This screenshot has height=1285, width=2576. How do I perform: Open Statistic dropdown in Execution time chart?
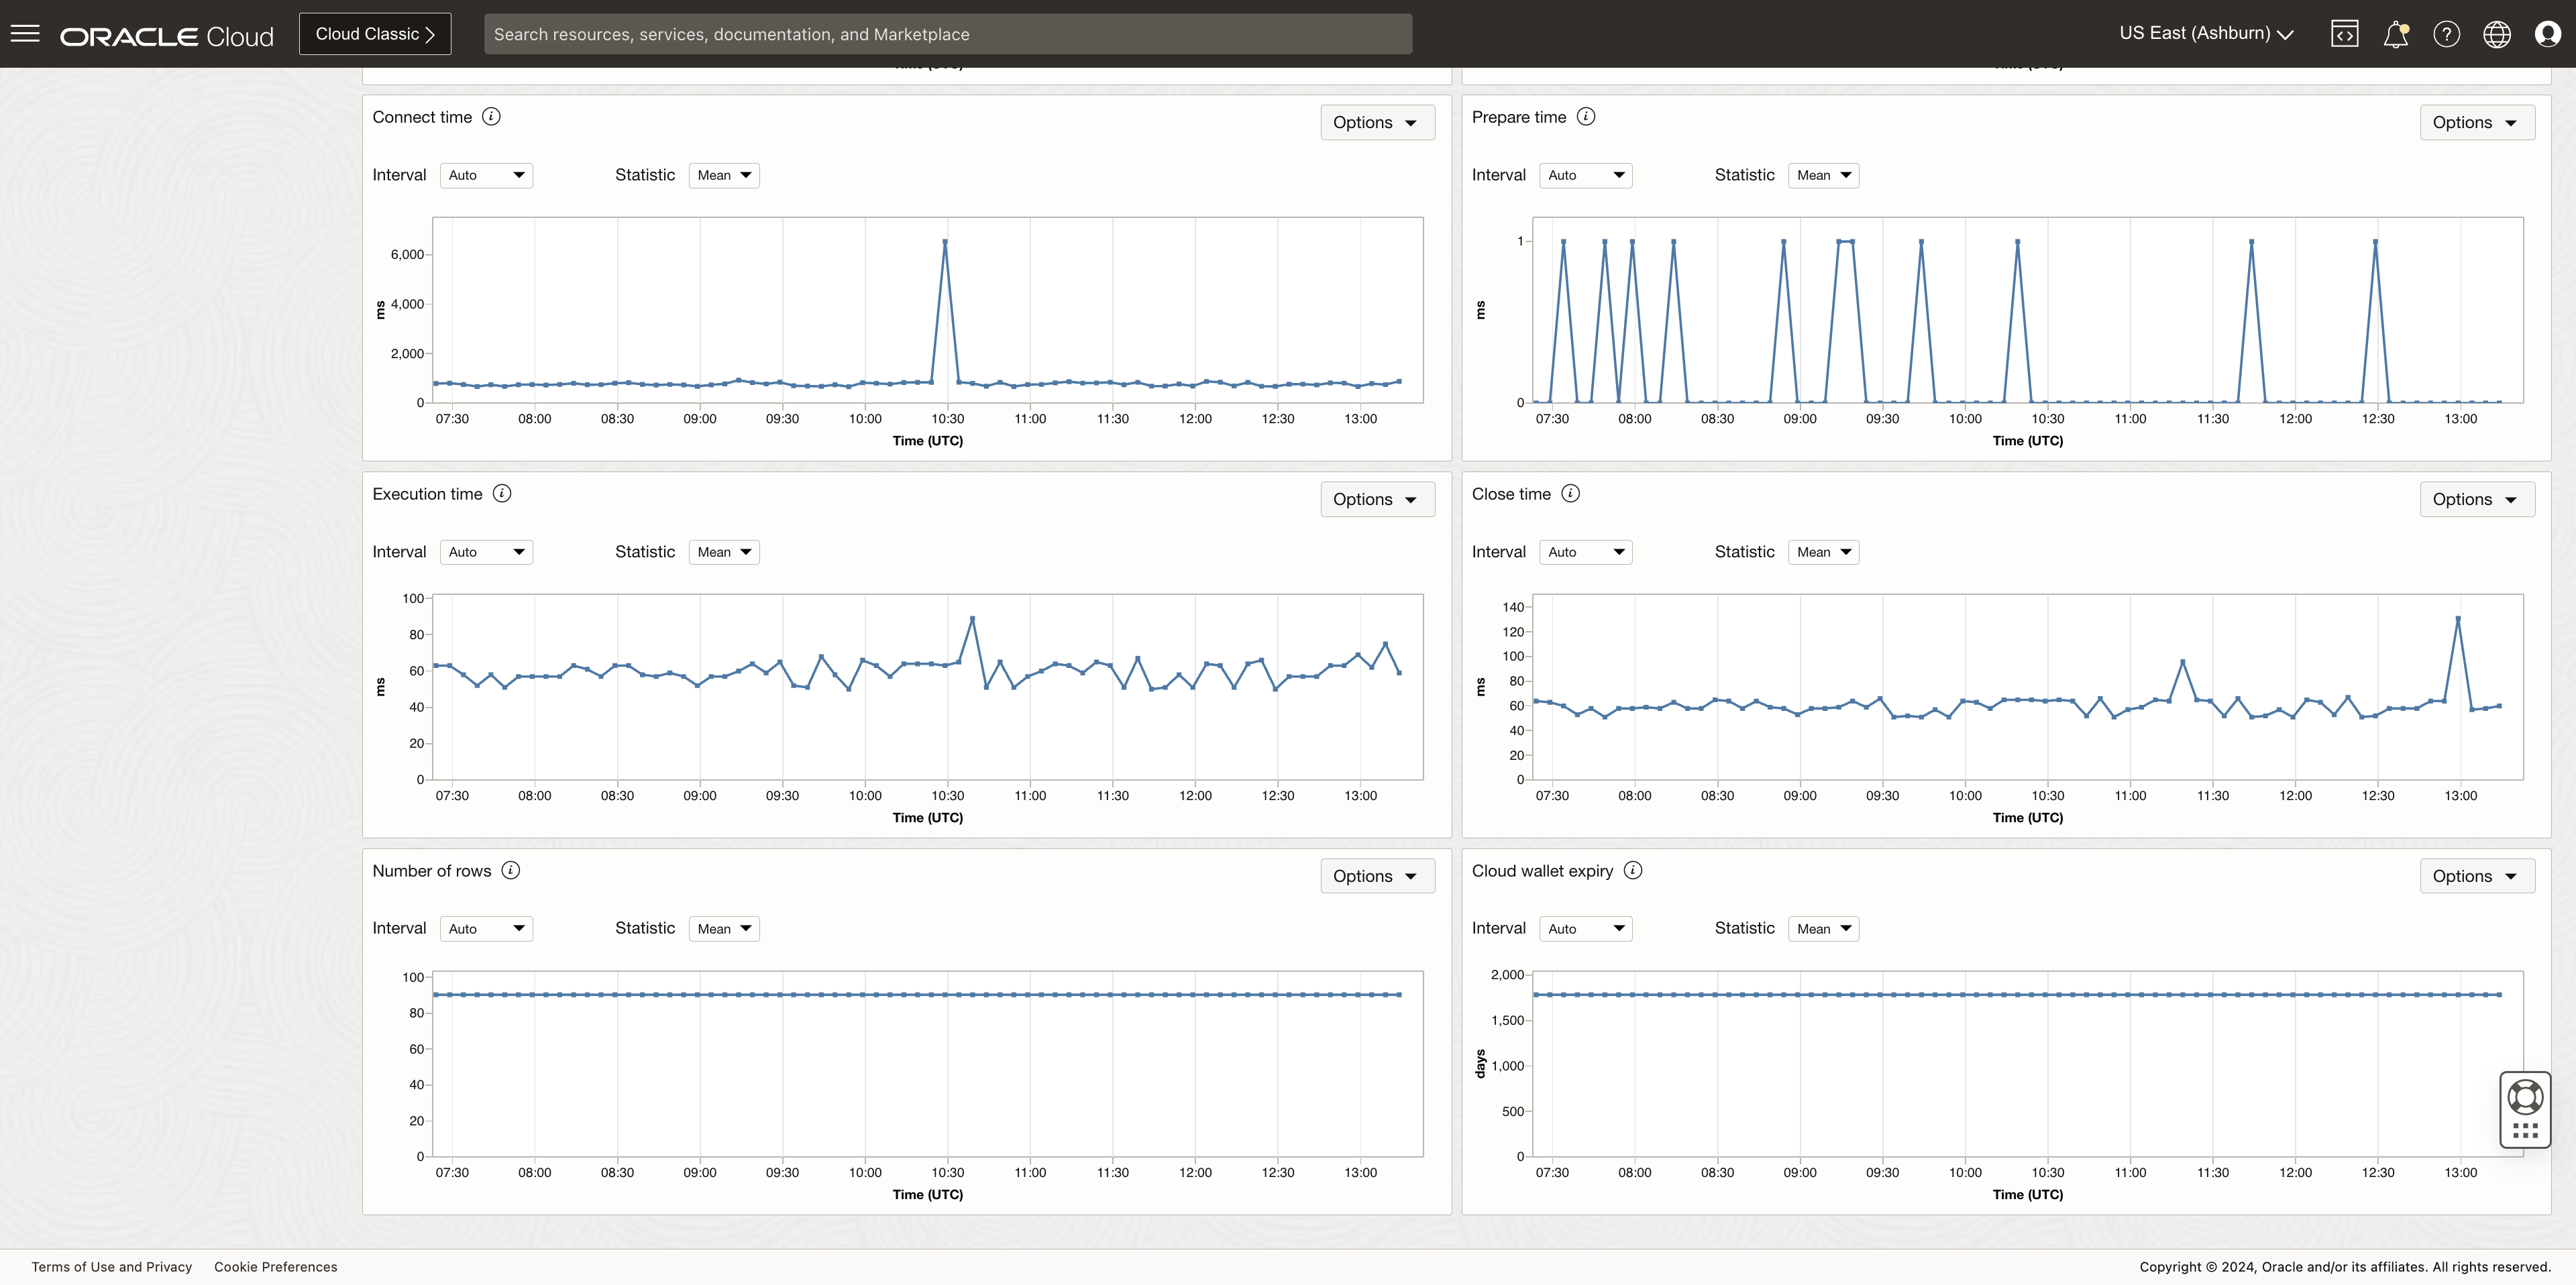tap(724, 552)
